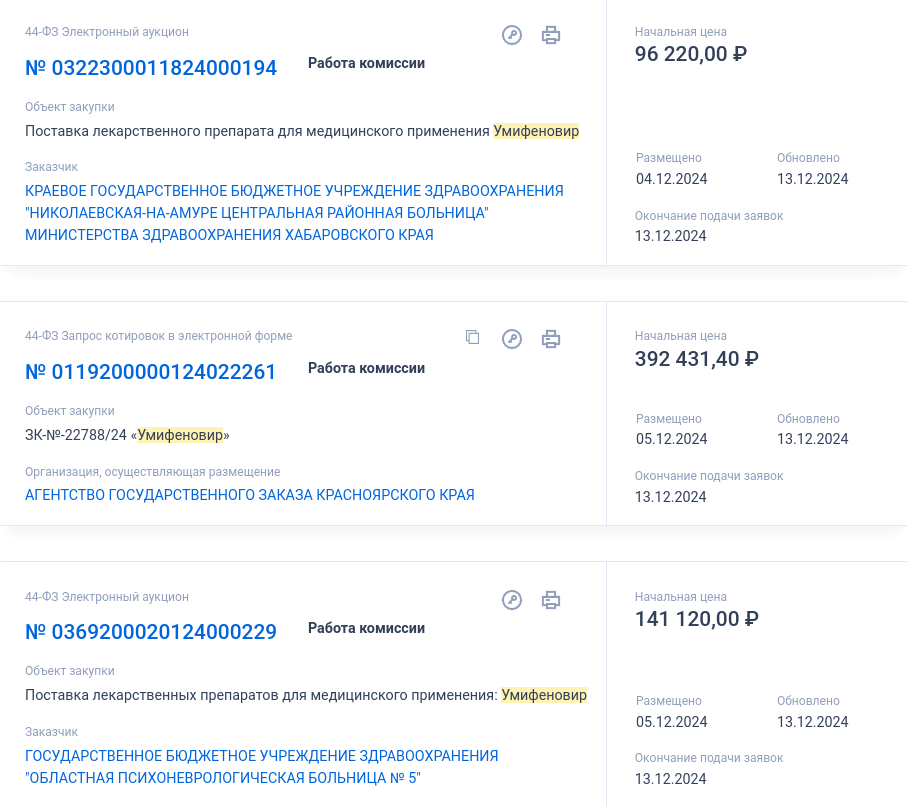Open customer Николаевская-на-Амуре центральная районная больница

click(294, 213)
